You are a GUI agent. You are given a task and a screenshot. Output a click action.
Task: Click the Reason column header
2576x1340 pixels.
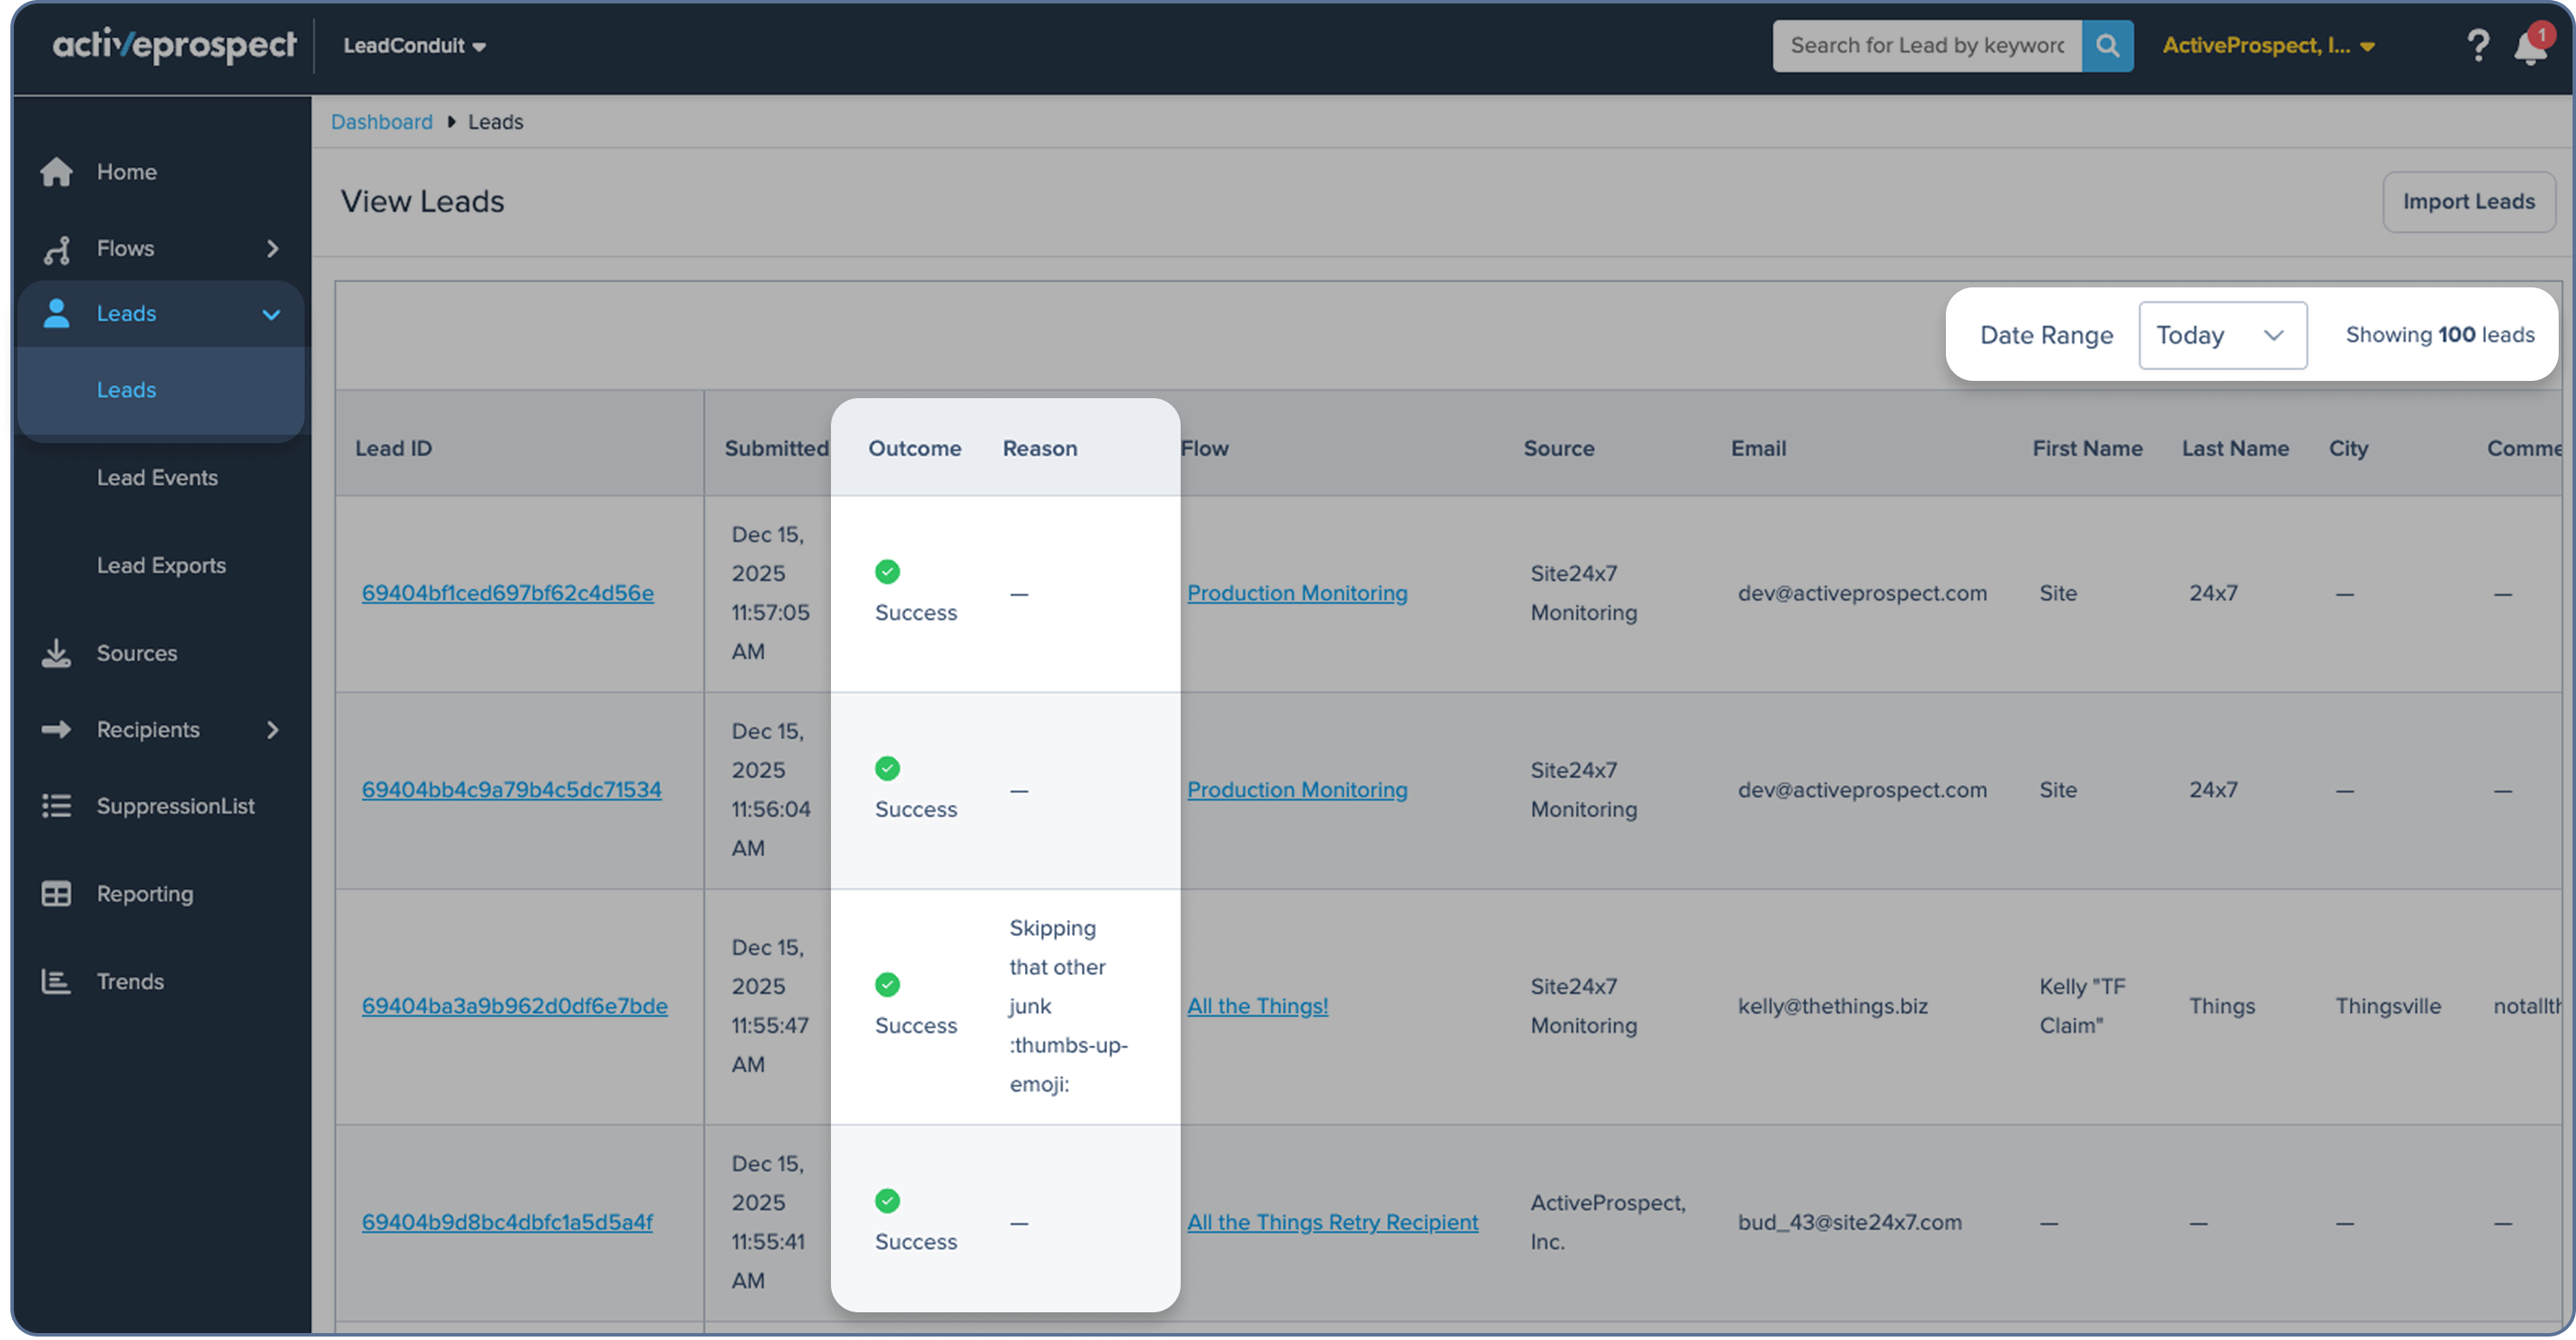[1040, 448]
